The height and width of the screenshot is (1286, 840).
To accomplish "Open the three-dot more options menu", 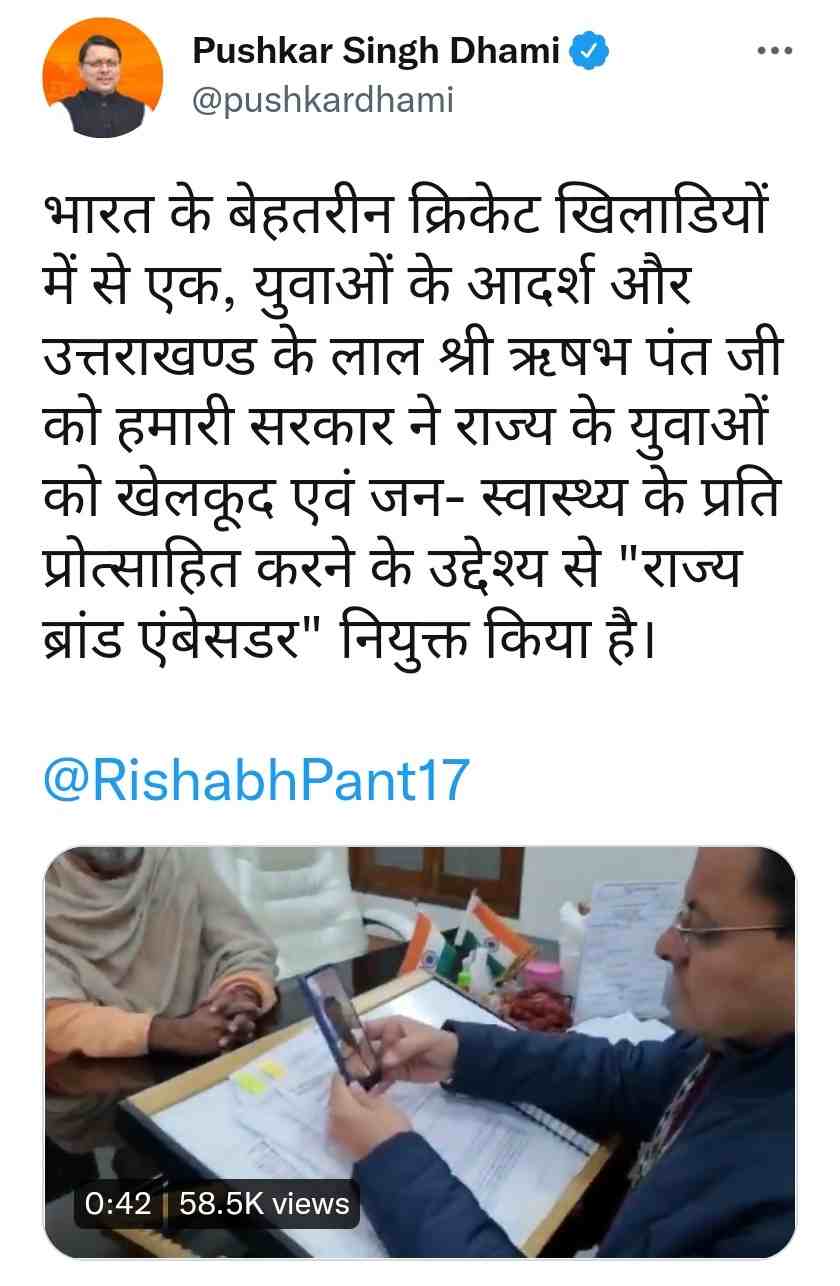I will point(774,51).
